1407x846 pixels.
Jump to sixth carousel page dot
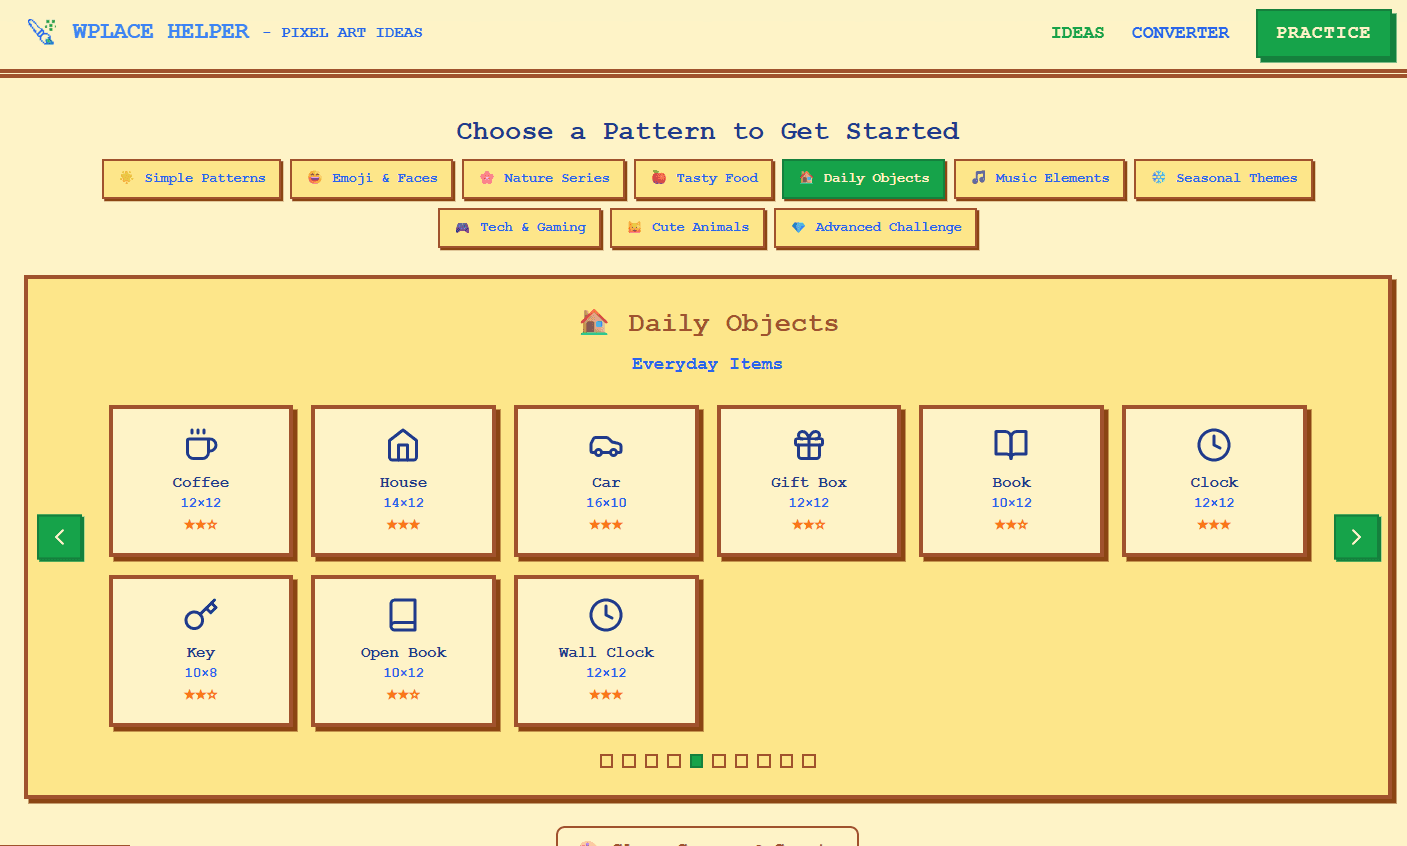coord(719,761)
